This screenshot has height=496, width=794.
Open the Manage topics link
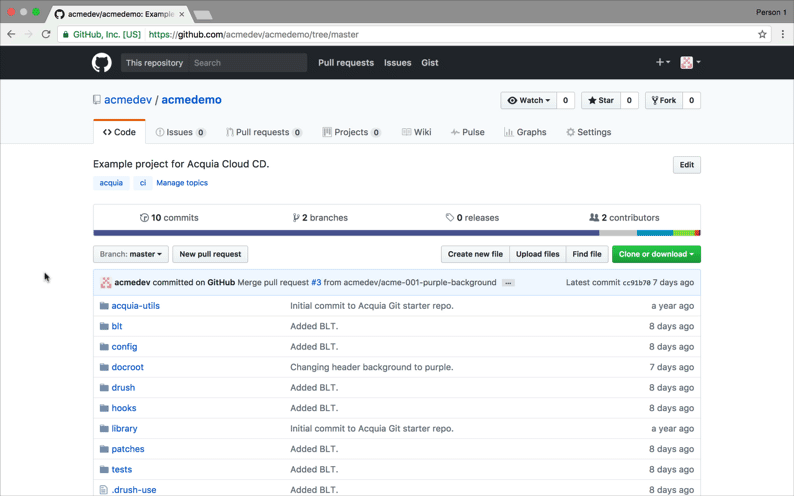(x=182, y=183)
